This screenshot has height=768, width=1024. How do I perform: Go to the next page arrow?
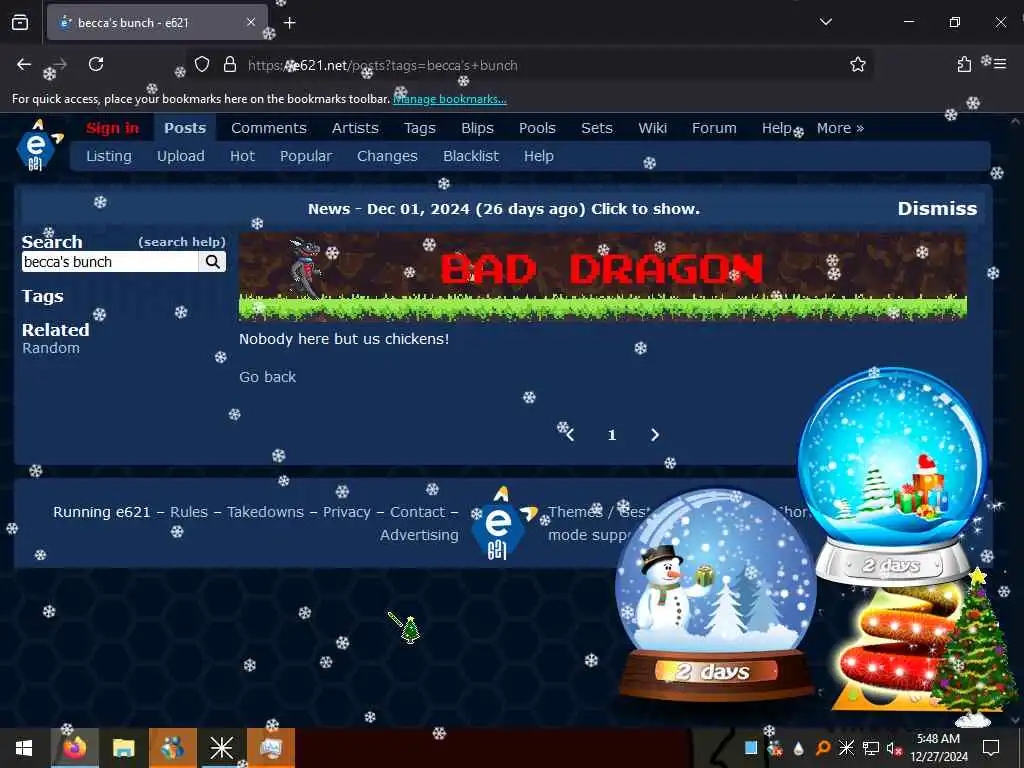click(x=654, y=435)
